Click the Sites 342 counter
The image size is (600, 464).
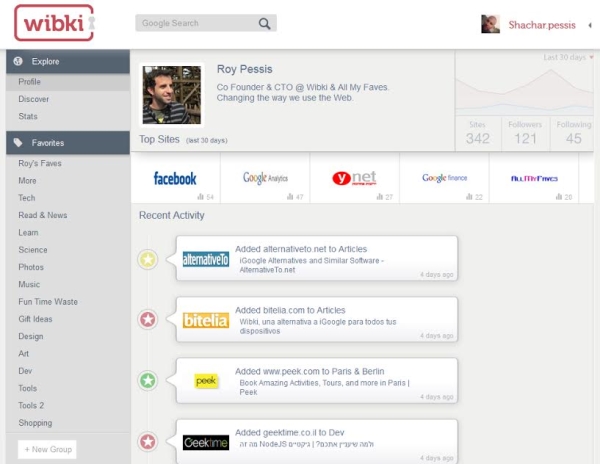coord(478,133)
